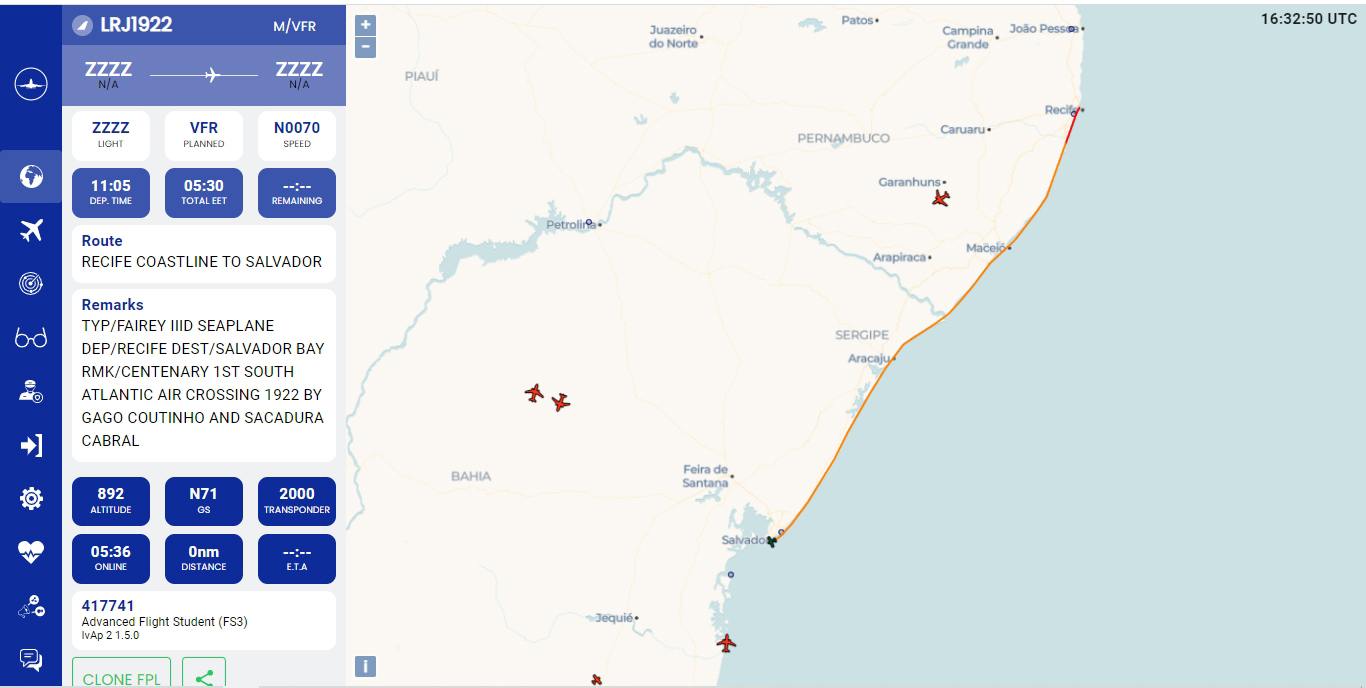Click the CLONE FPL button
Viewport: 1366px width, 688px height.
[121, 675]
